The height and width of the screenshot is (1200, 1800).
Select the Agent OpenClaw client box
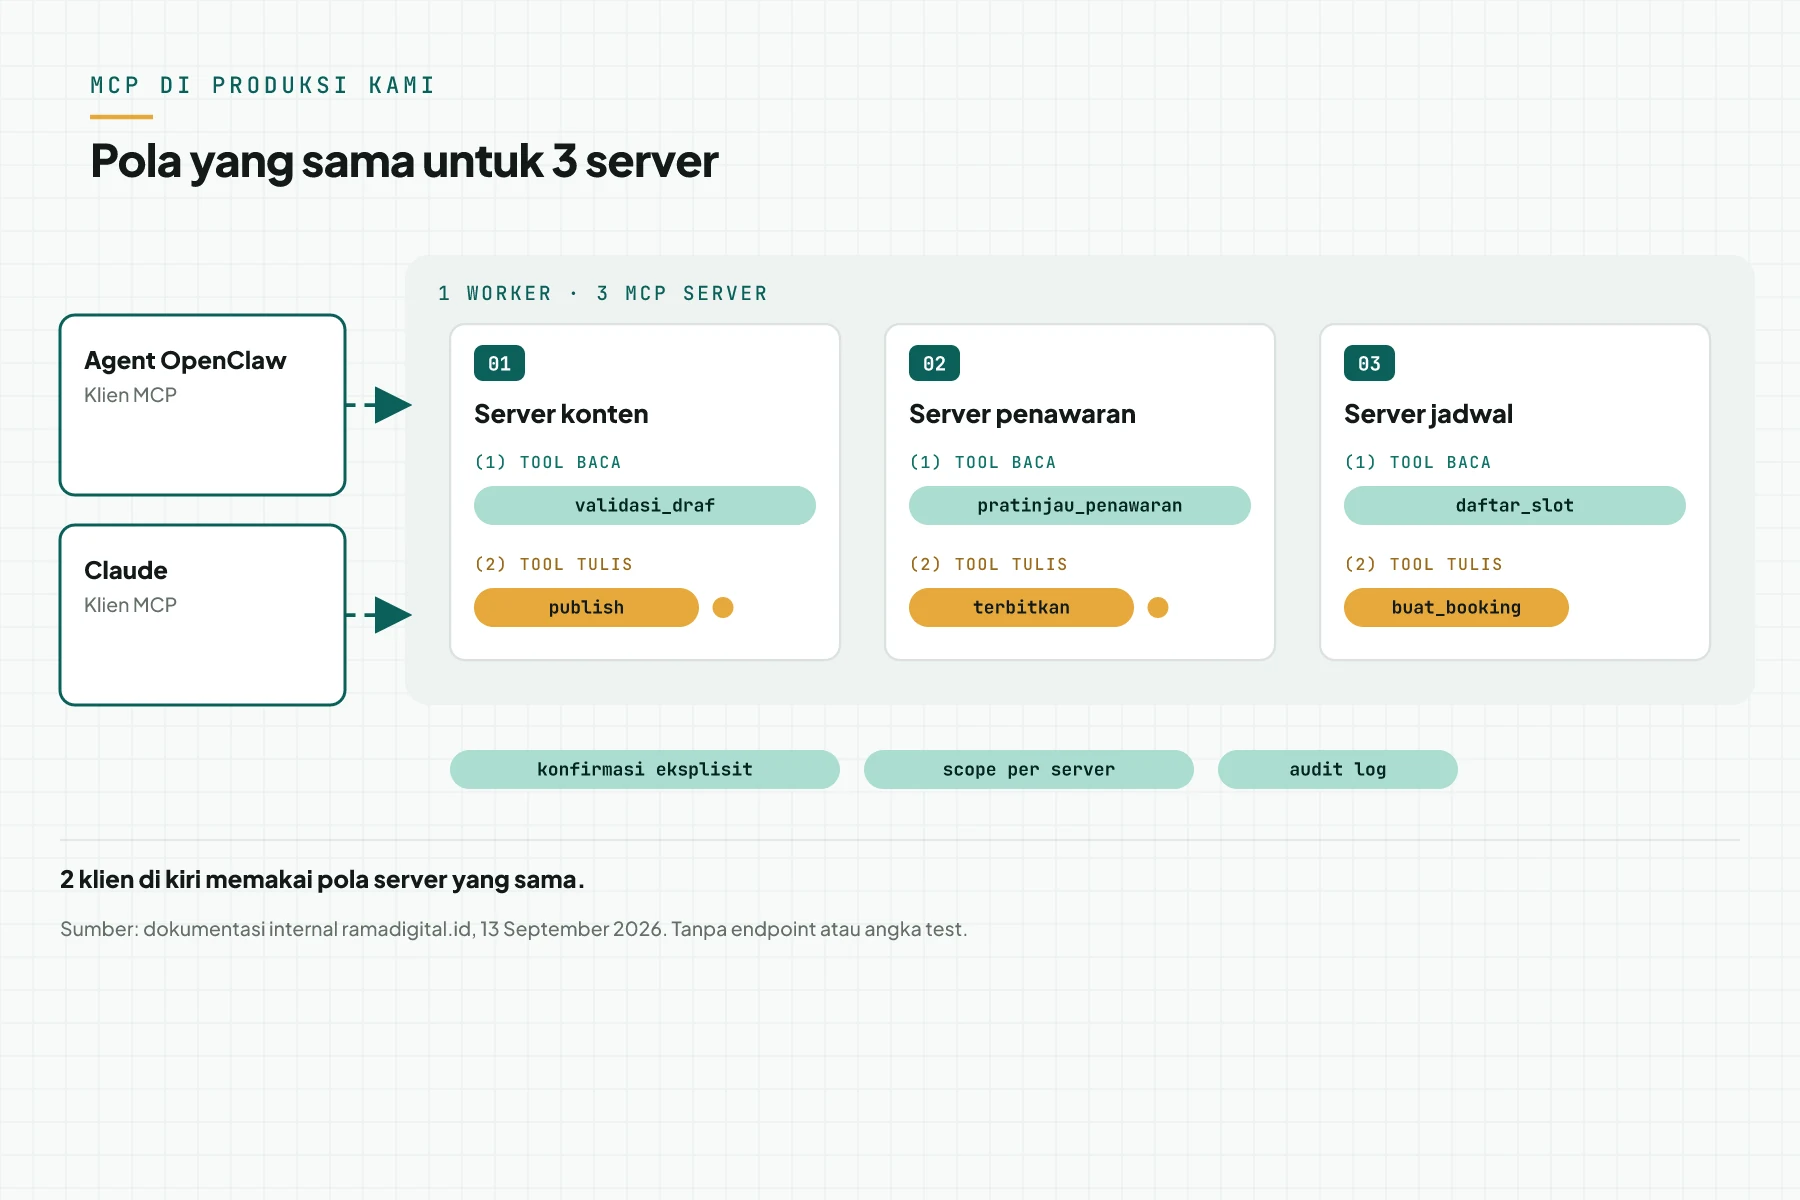pyautogui.click(x=203, y=405)
